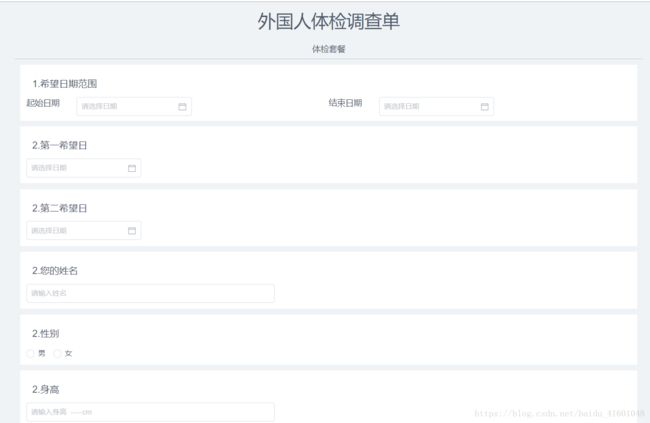The height and width of the screenshot is (423, 650).
Task: Click the 外国人体检调查单 page title
Action: click(329, 21)
